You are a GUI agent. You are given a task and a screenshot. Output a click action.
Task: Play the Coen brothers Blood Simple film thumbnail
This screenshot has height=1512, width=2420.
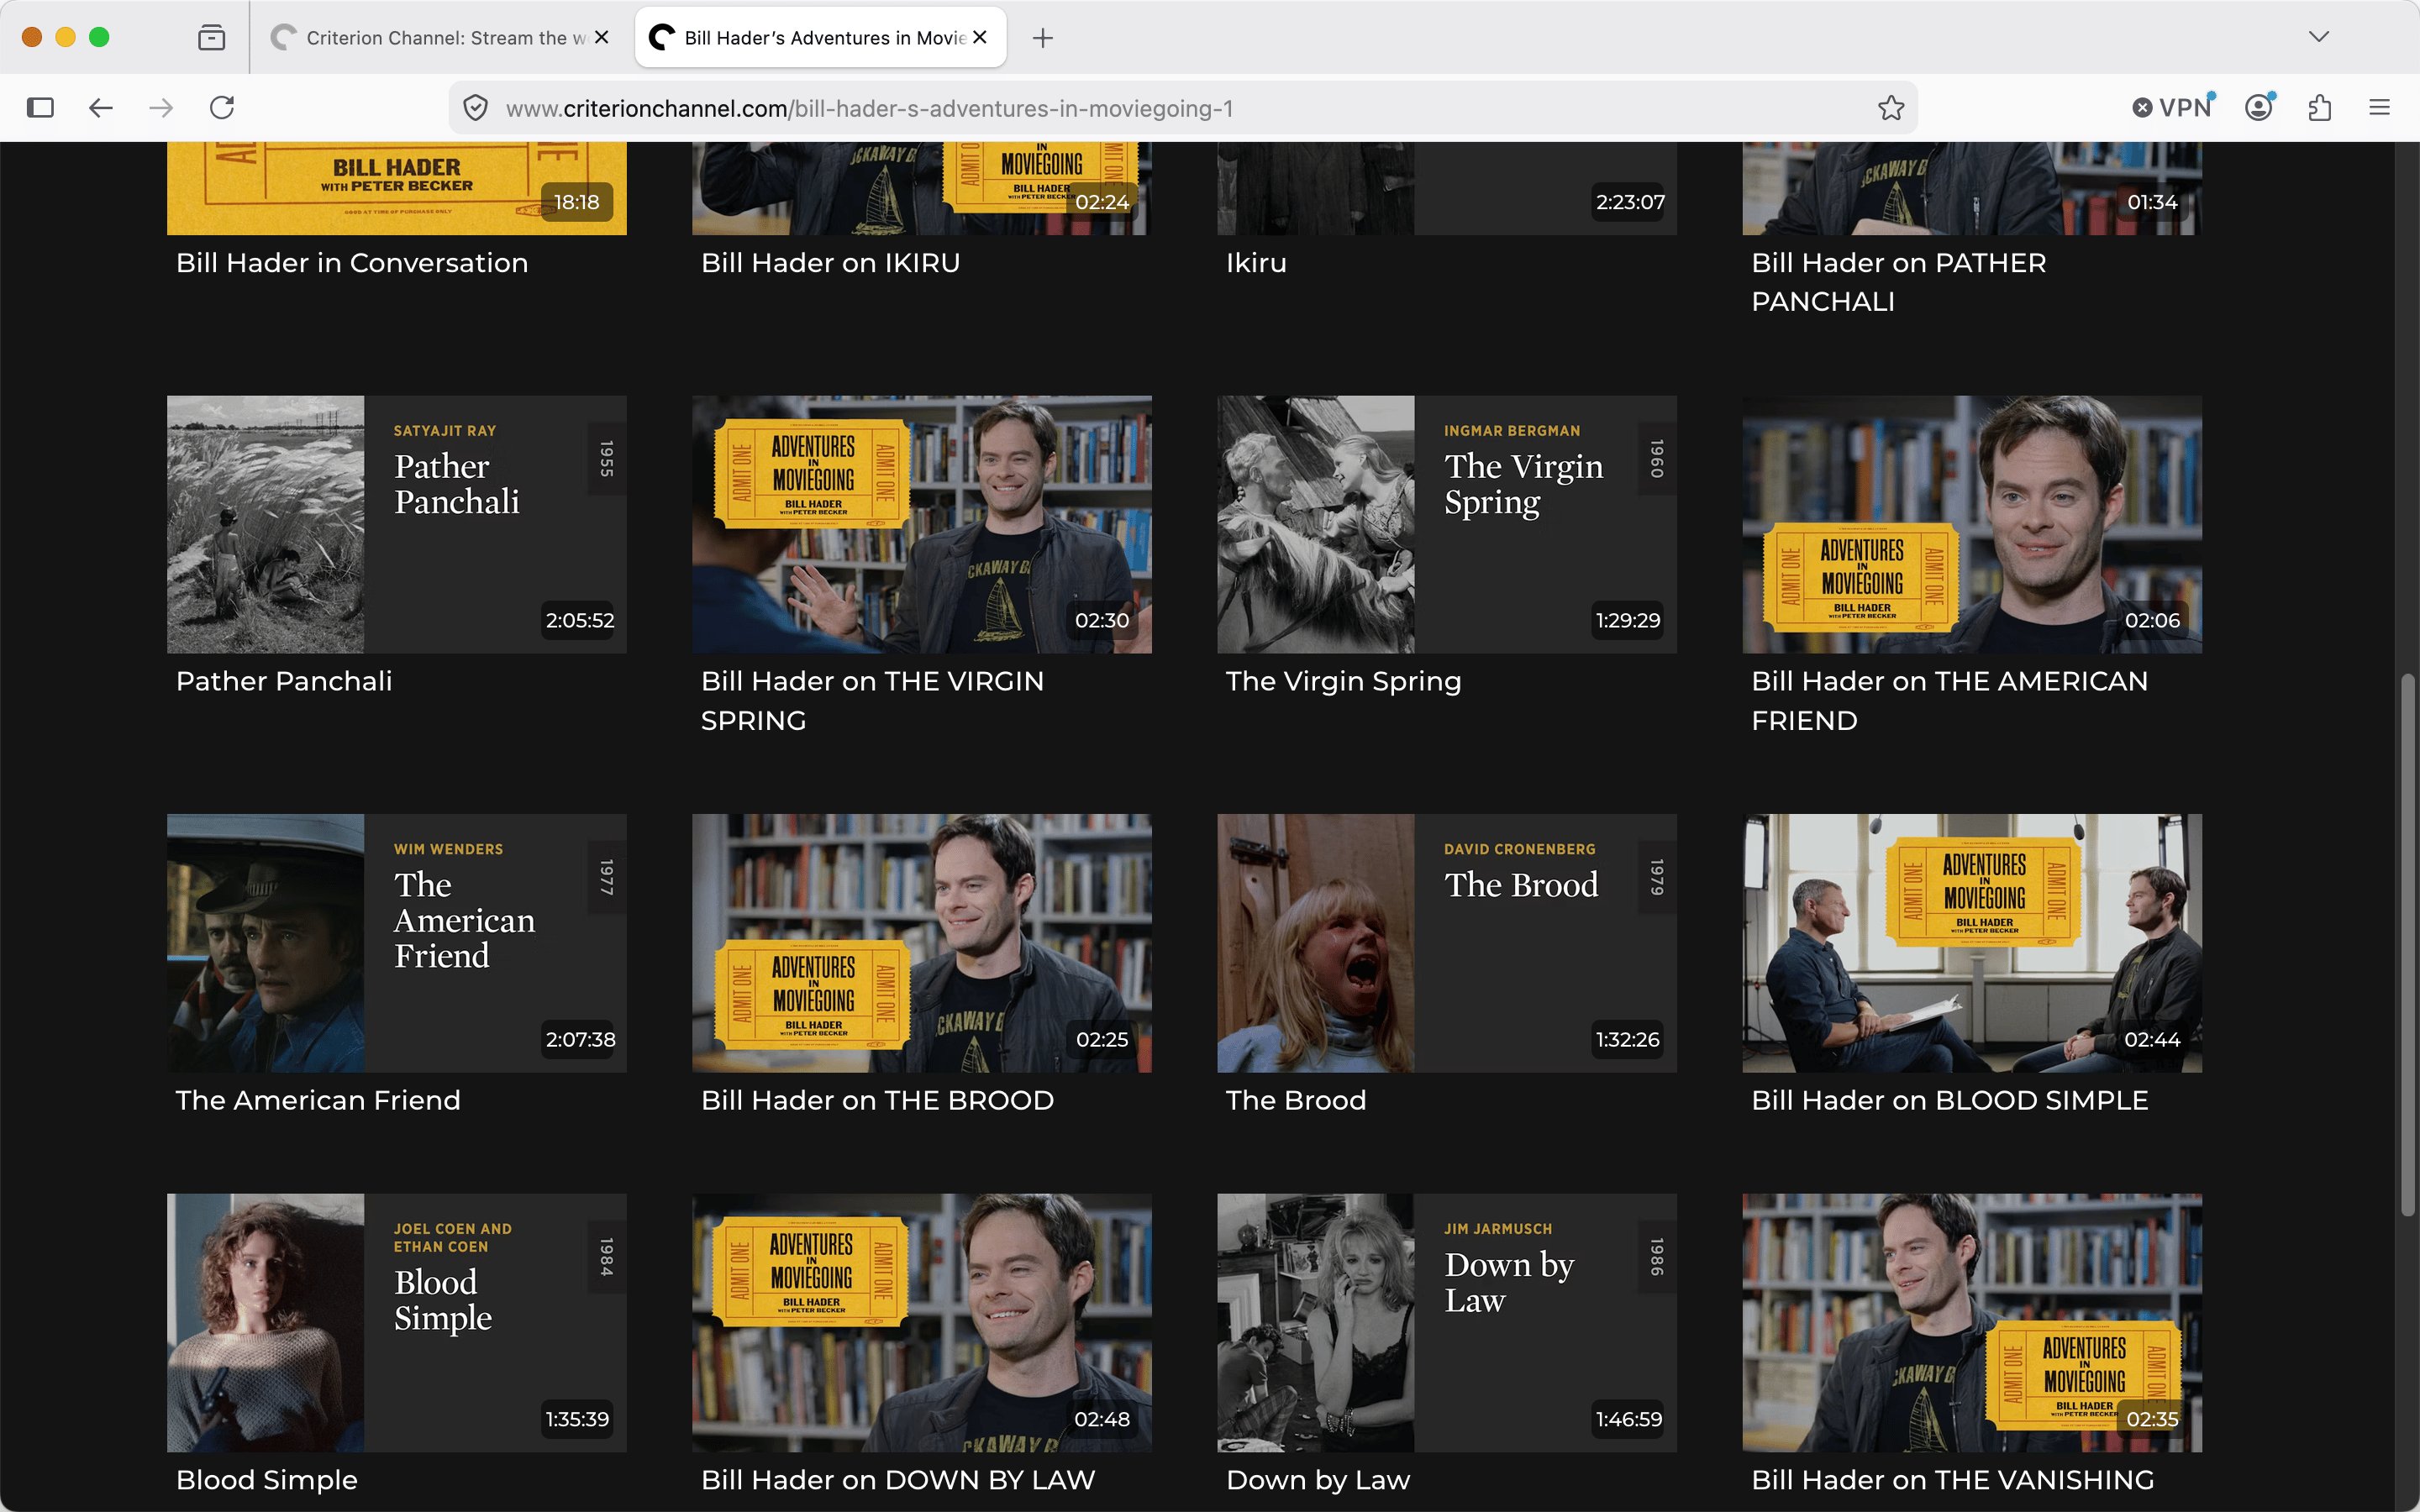pyautogui.click(x=397, y=1323)
